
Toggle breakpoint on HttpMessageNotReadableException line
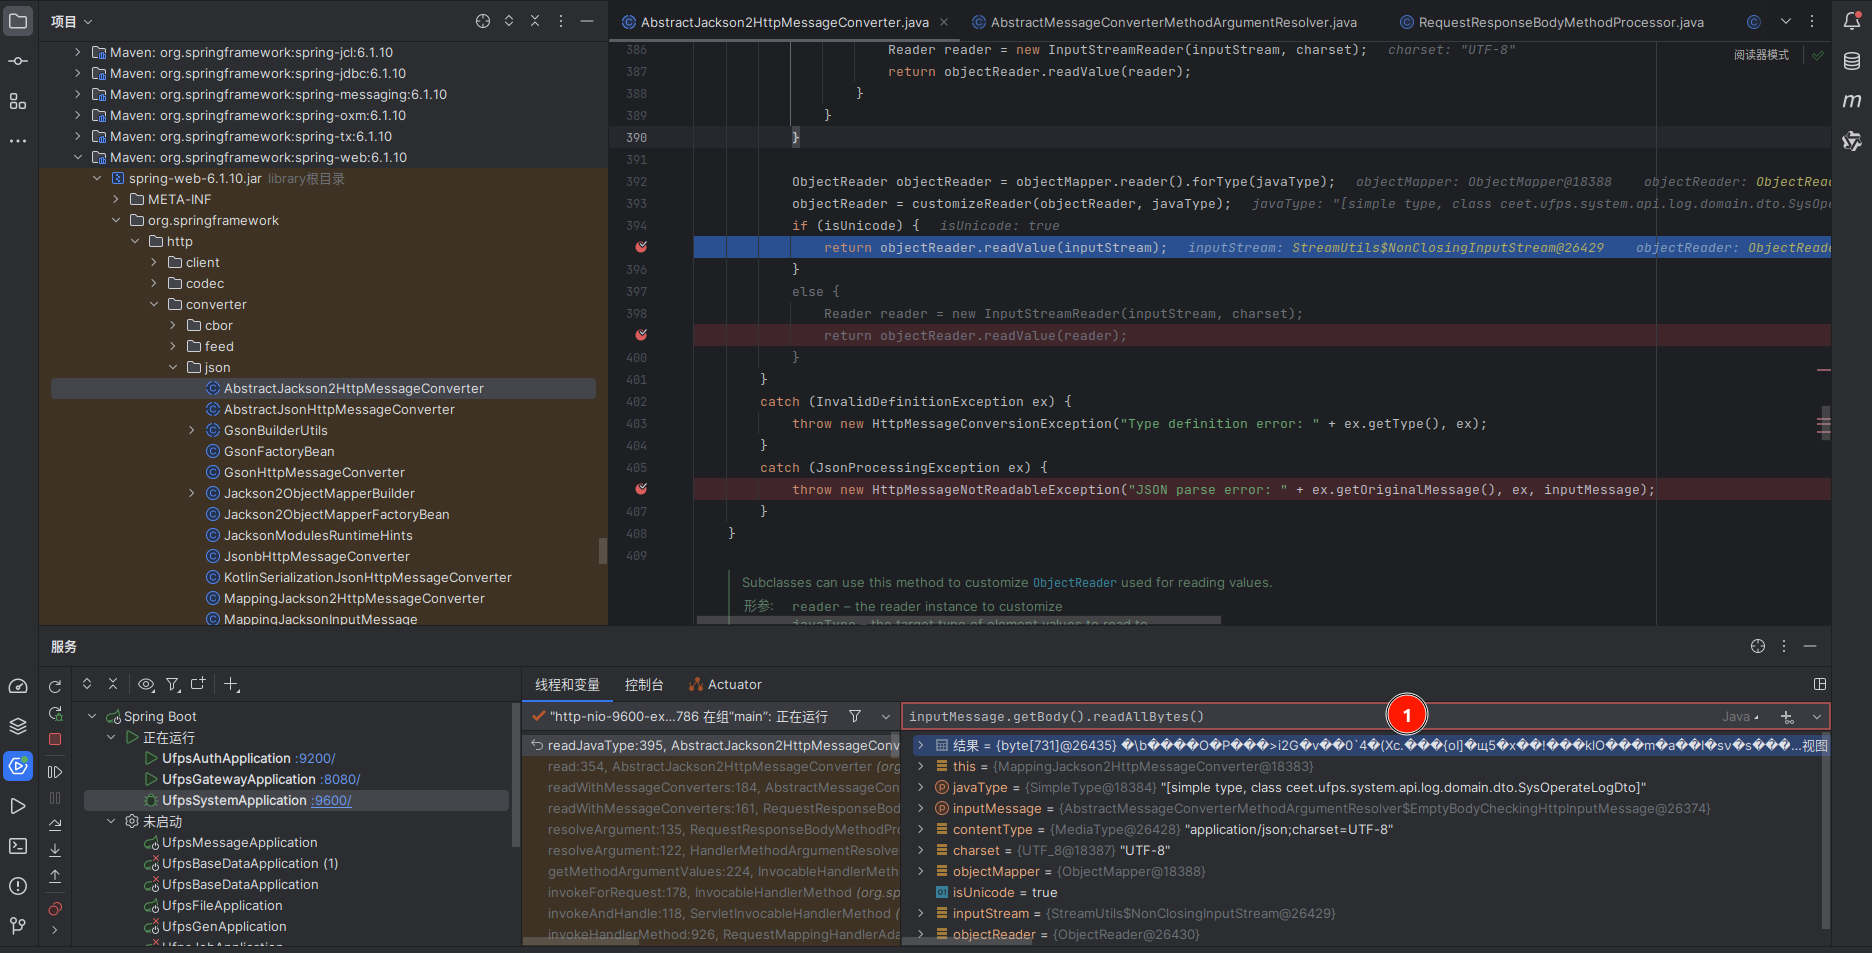[641, 489]
